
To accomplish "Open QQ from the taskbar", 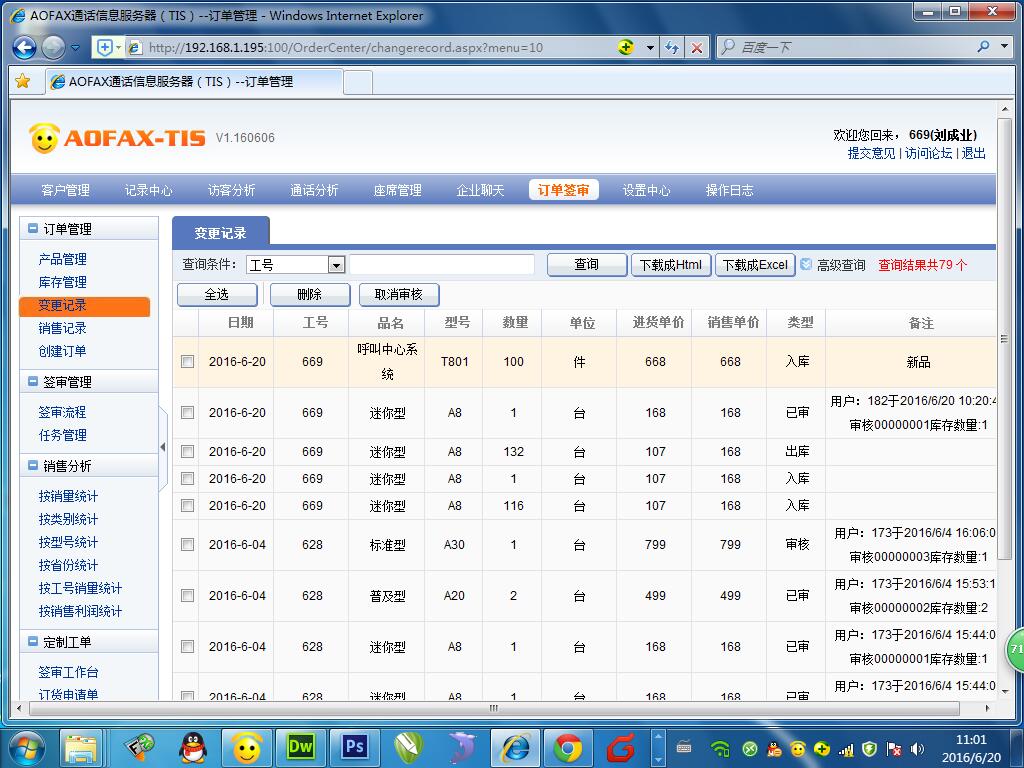I will tap(193, 746).
